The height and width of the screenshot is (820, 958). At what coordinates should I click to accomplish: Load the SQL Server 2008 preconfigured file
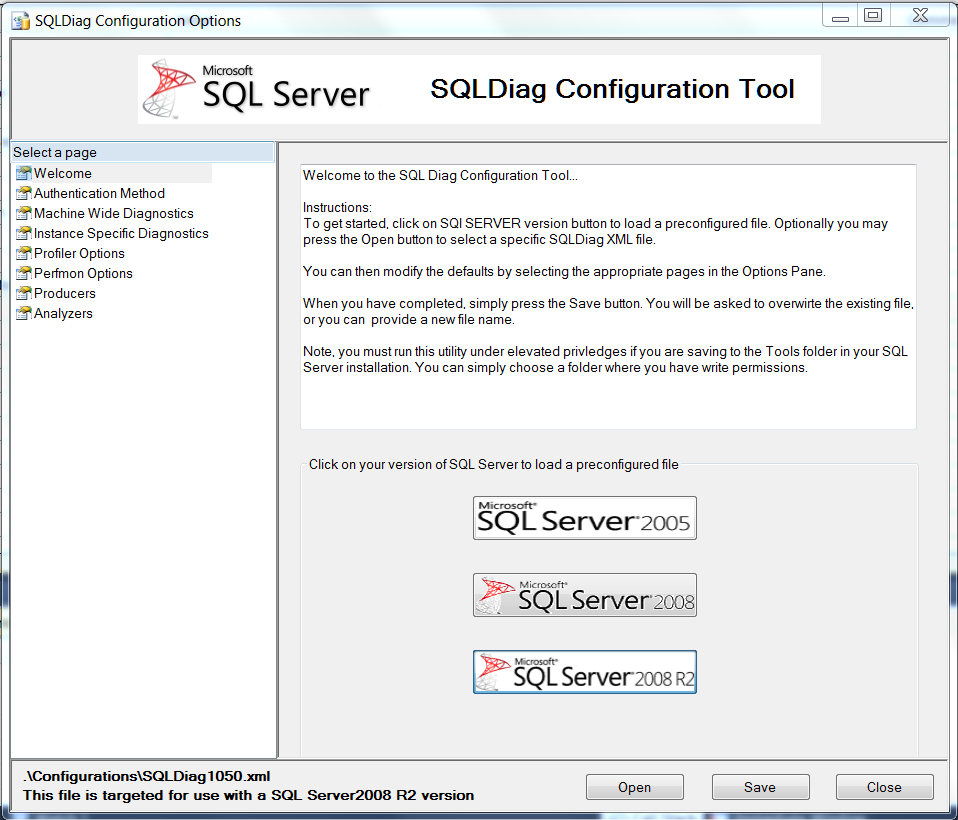584,594
